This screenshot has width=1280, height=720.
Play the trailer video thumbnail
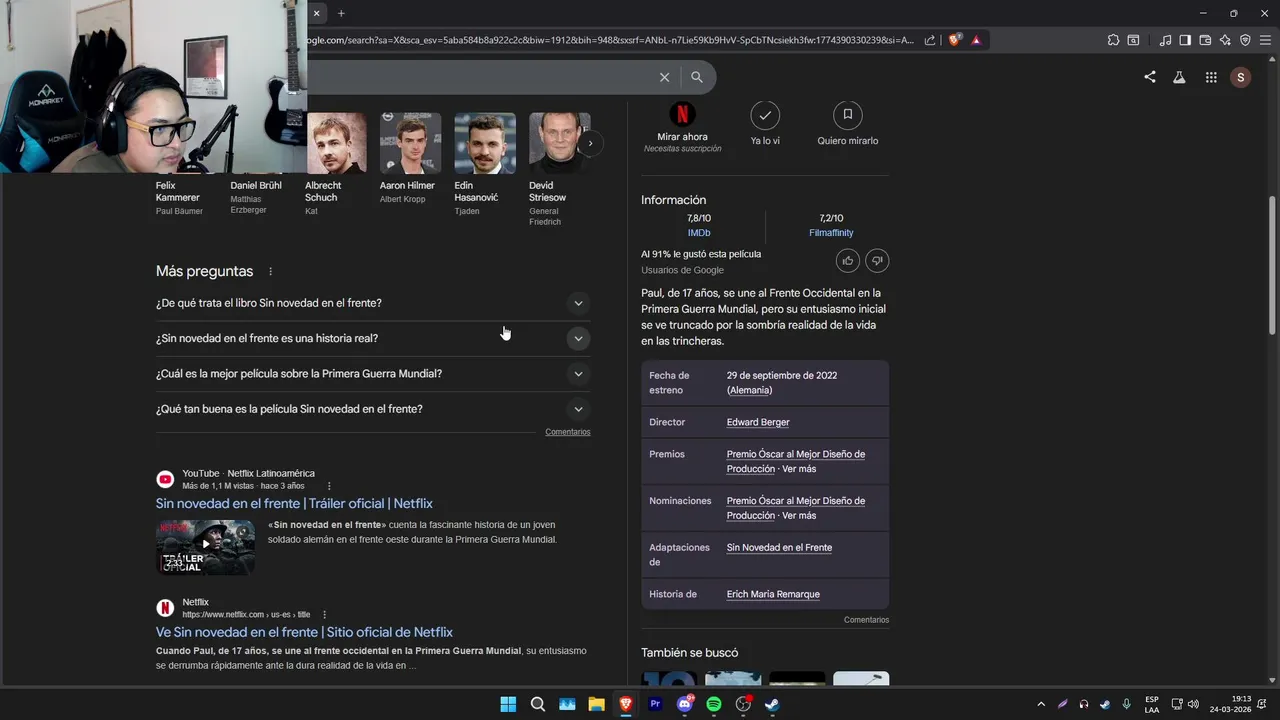pos(205,547)
